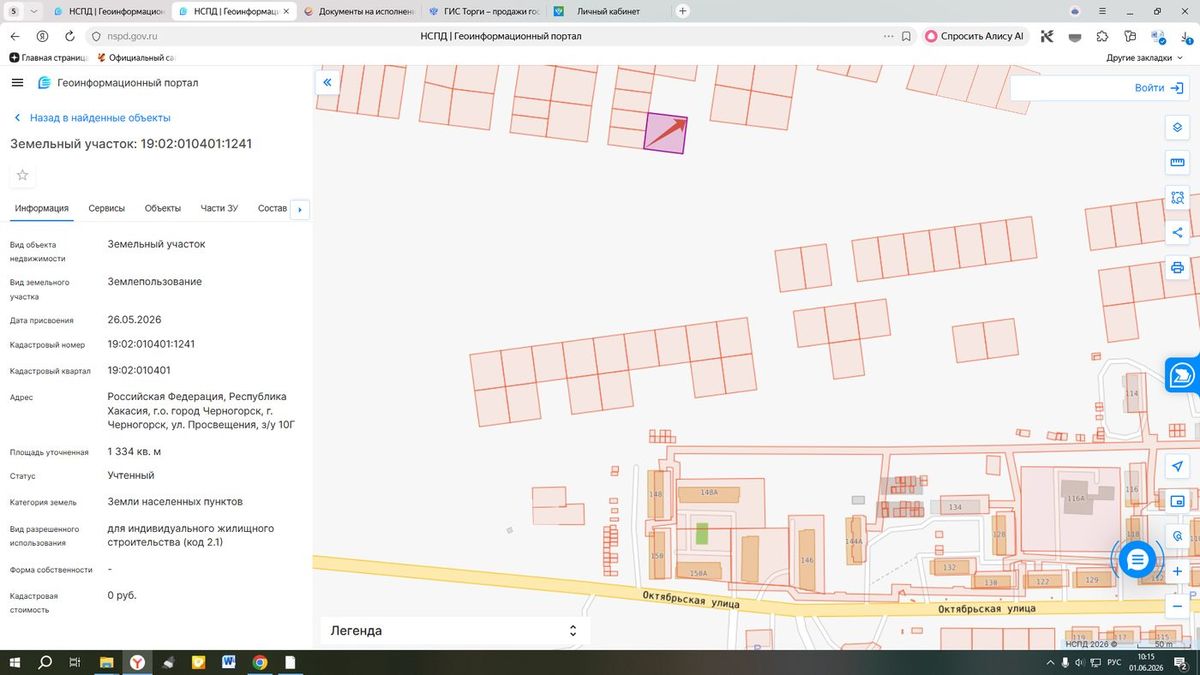Viewport: 1200px width, 675px height.
Task: Switch to the Сервисы tab
Action: point(106,208)
